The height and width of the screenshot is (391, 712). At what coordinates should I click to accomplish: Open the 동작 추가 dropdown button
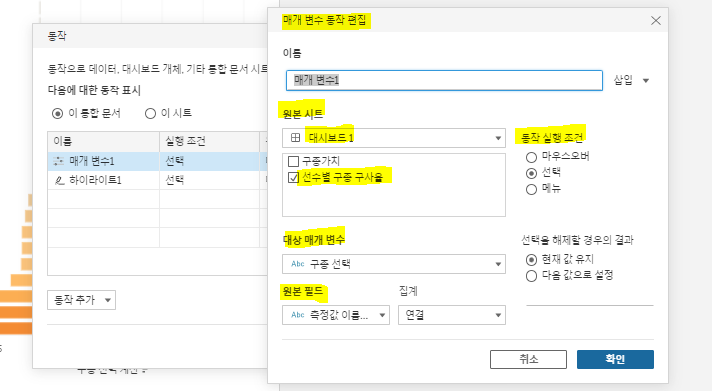81,300
